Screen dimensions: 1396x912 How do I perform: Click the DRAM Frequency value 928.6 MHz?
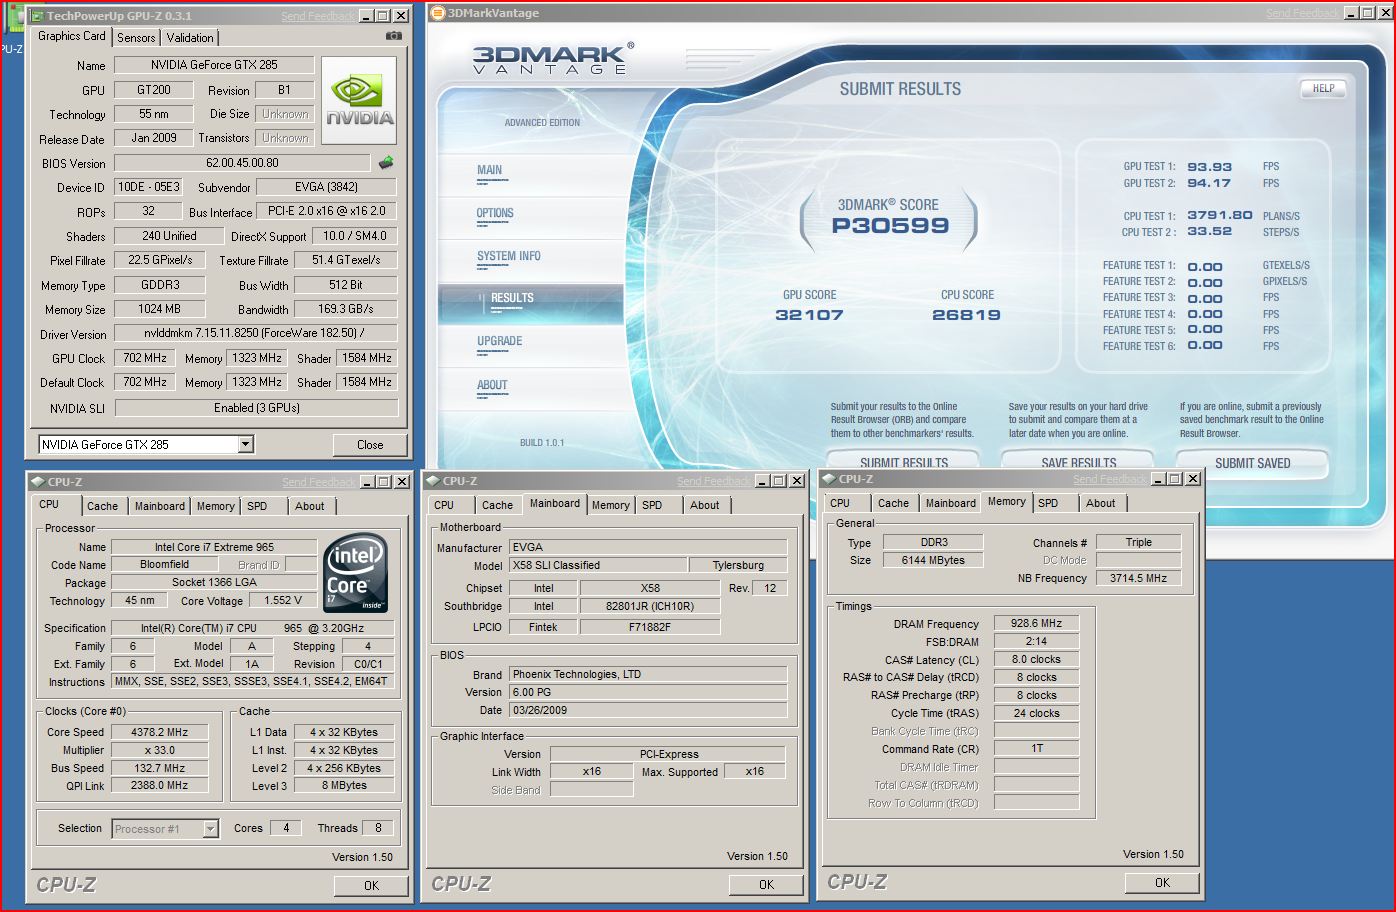pos(1036,623)
